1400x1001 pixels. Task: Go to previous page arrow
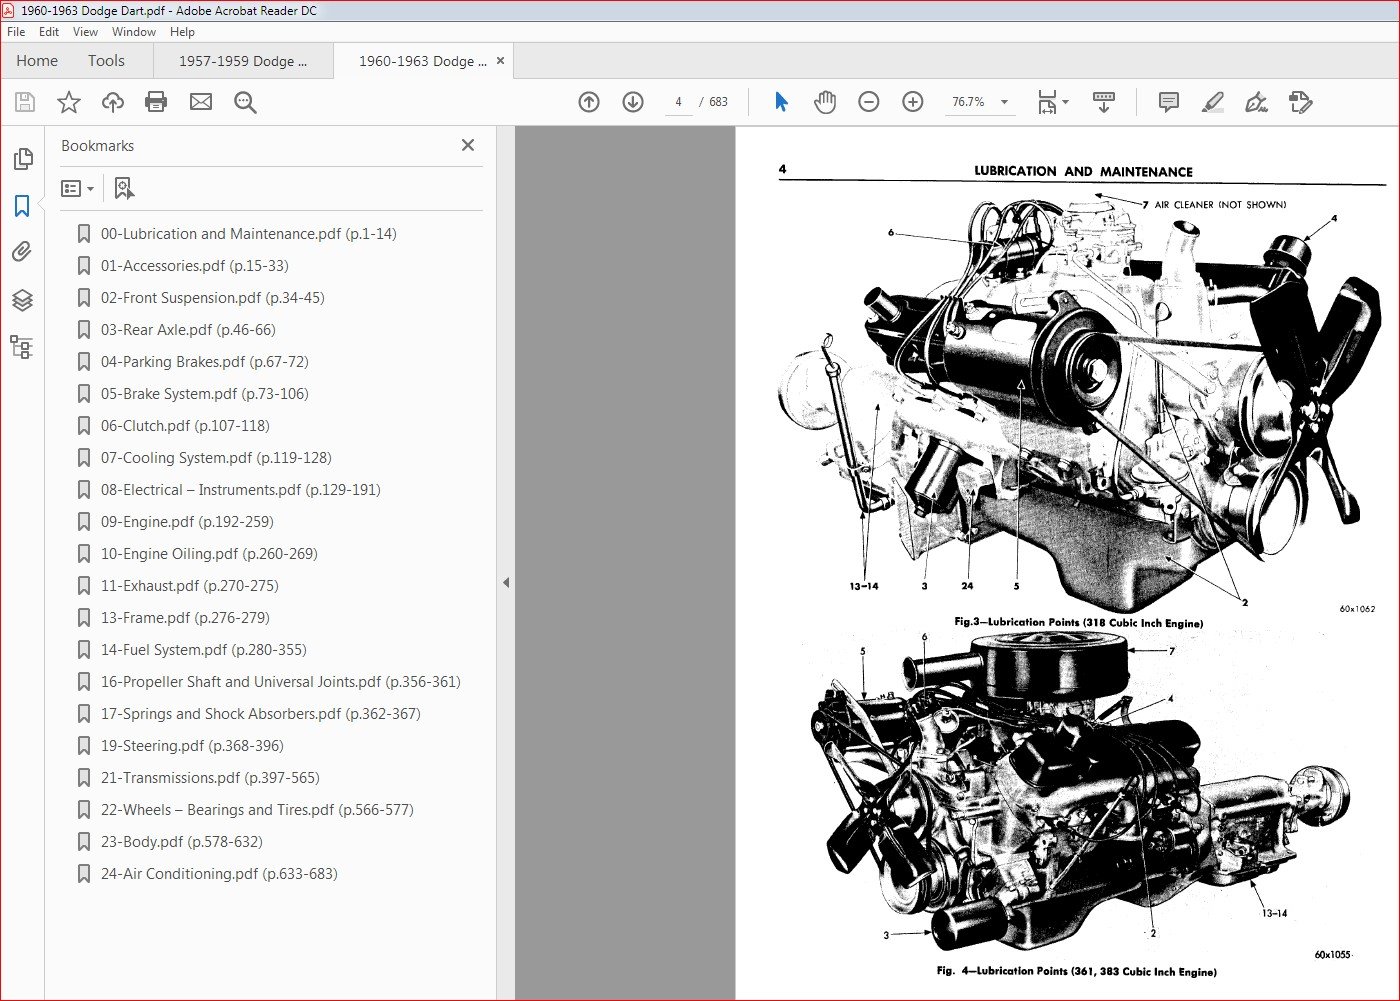(x=589, y=102)
